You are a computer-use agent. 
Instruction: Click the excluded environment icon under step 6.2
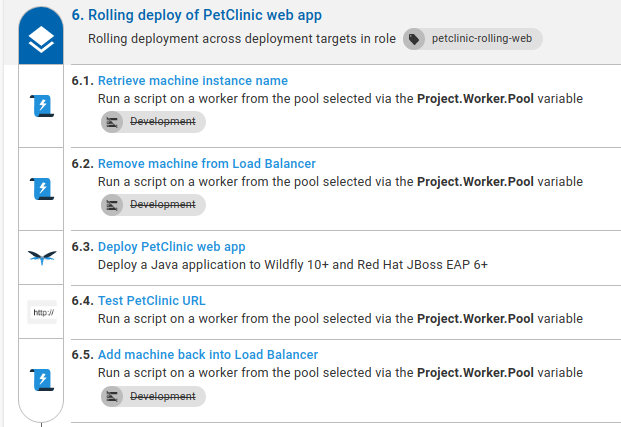click(112, 205)
